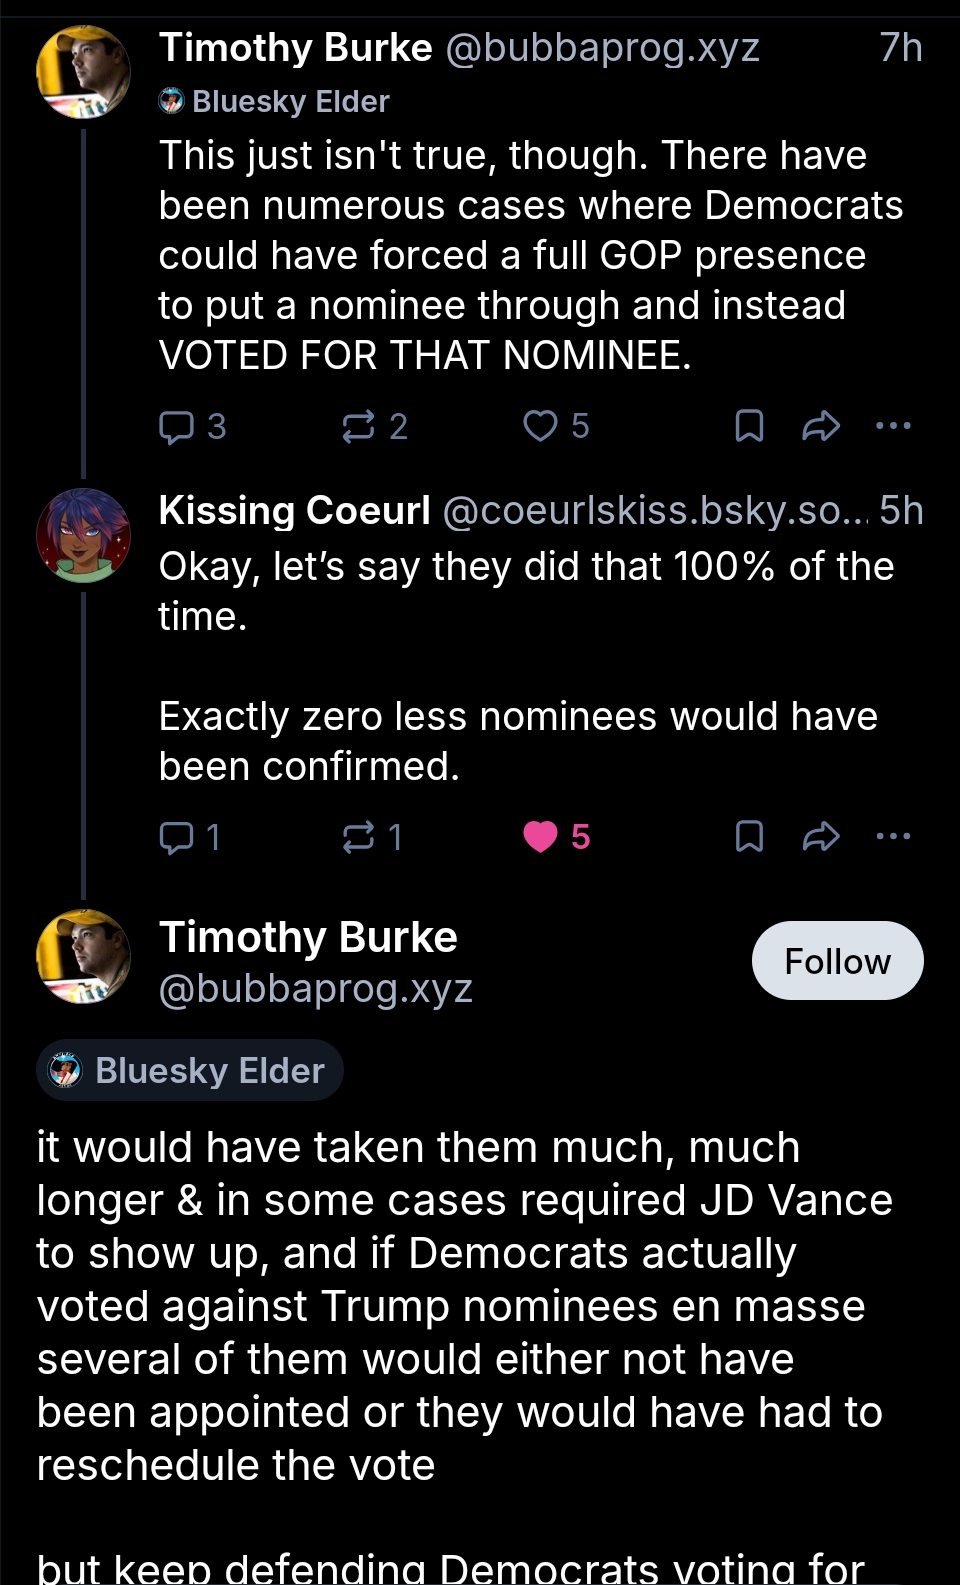960x1585 pixels.
Task: View Kissing Coeurl's profile picture
Action: tap(83, 536)
